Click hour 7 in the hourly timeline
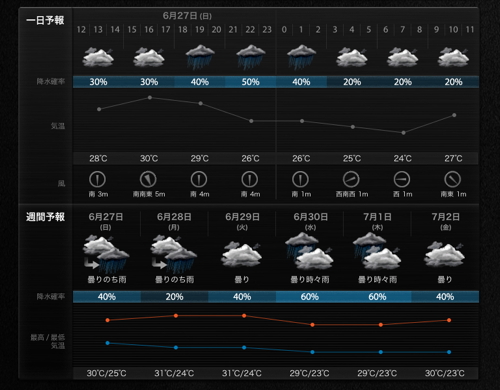Image resolution: width=500 pixels, height=390 pixels. click(x=402, y=30)
